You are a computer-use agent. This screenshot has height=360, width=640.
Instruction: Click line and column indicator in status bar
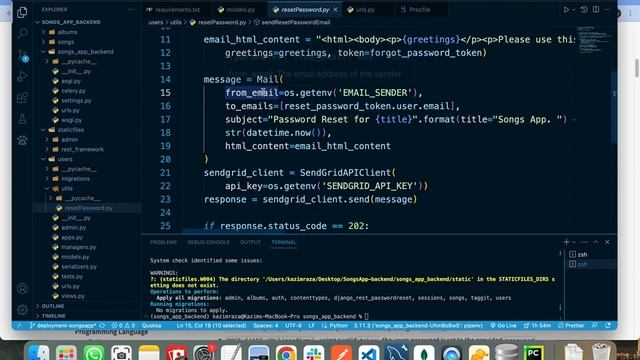(x=211, y=326)
